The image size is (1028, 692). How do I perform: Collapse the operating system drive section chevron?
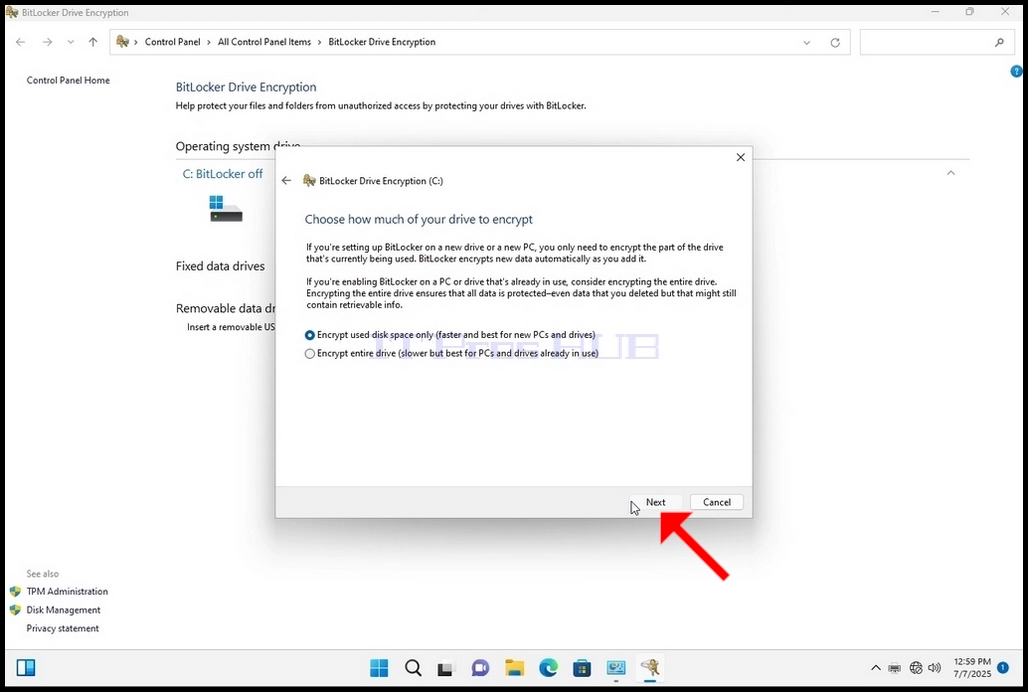click(951, 173)
